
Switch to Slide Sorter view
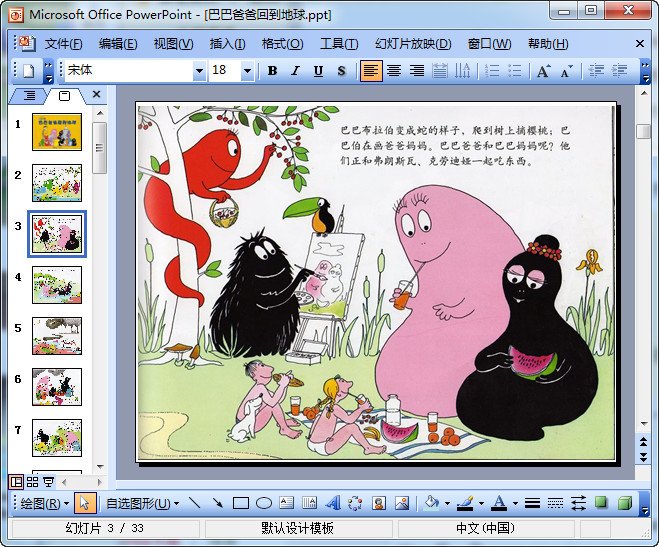(32, 481)
